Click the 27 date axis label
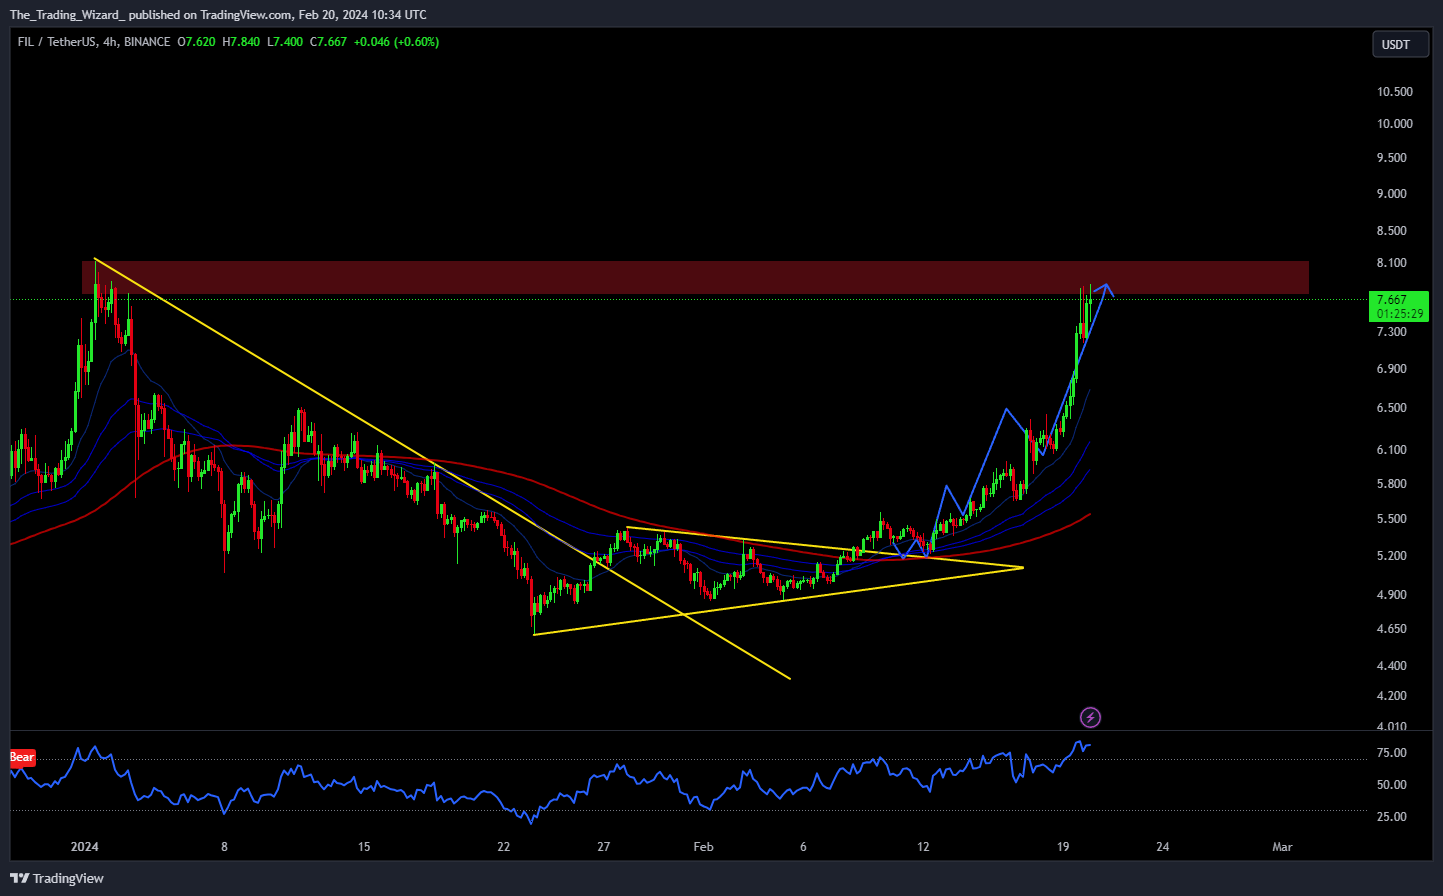1443x896 pixels. coord(604,847)
